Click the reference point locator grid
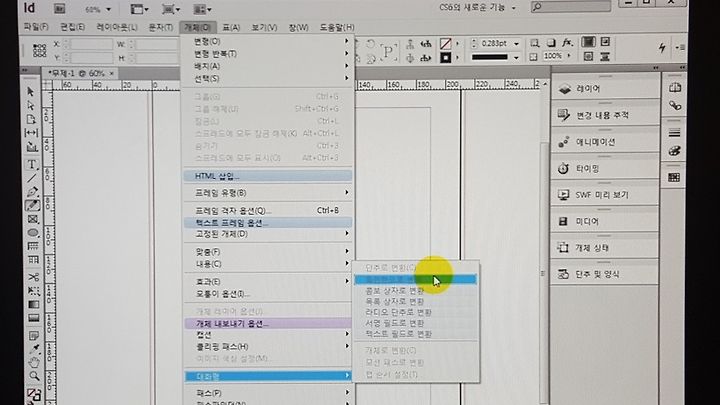The width and height of the screenshot is (720, 405). tap(39, 51)
